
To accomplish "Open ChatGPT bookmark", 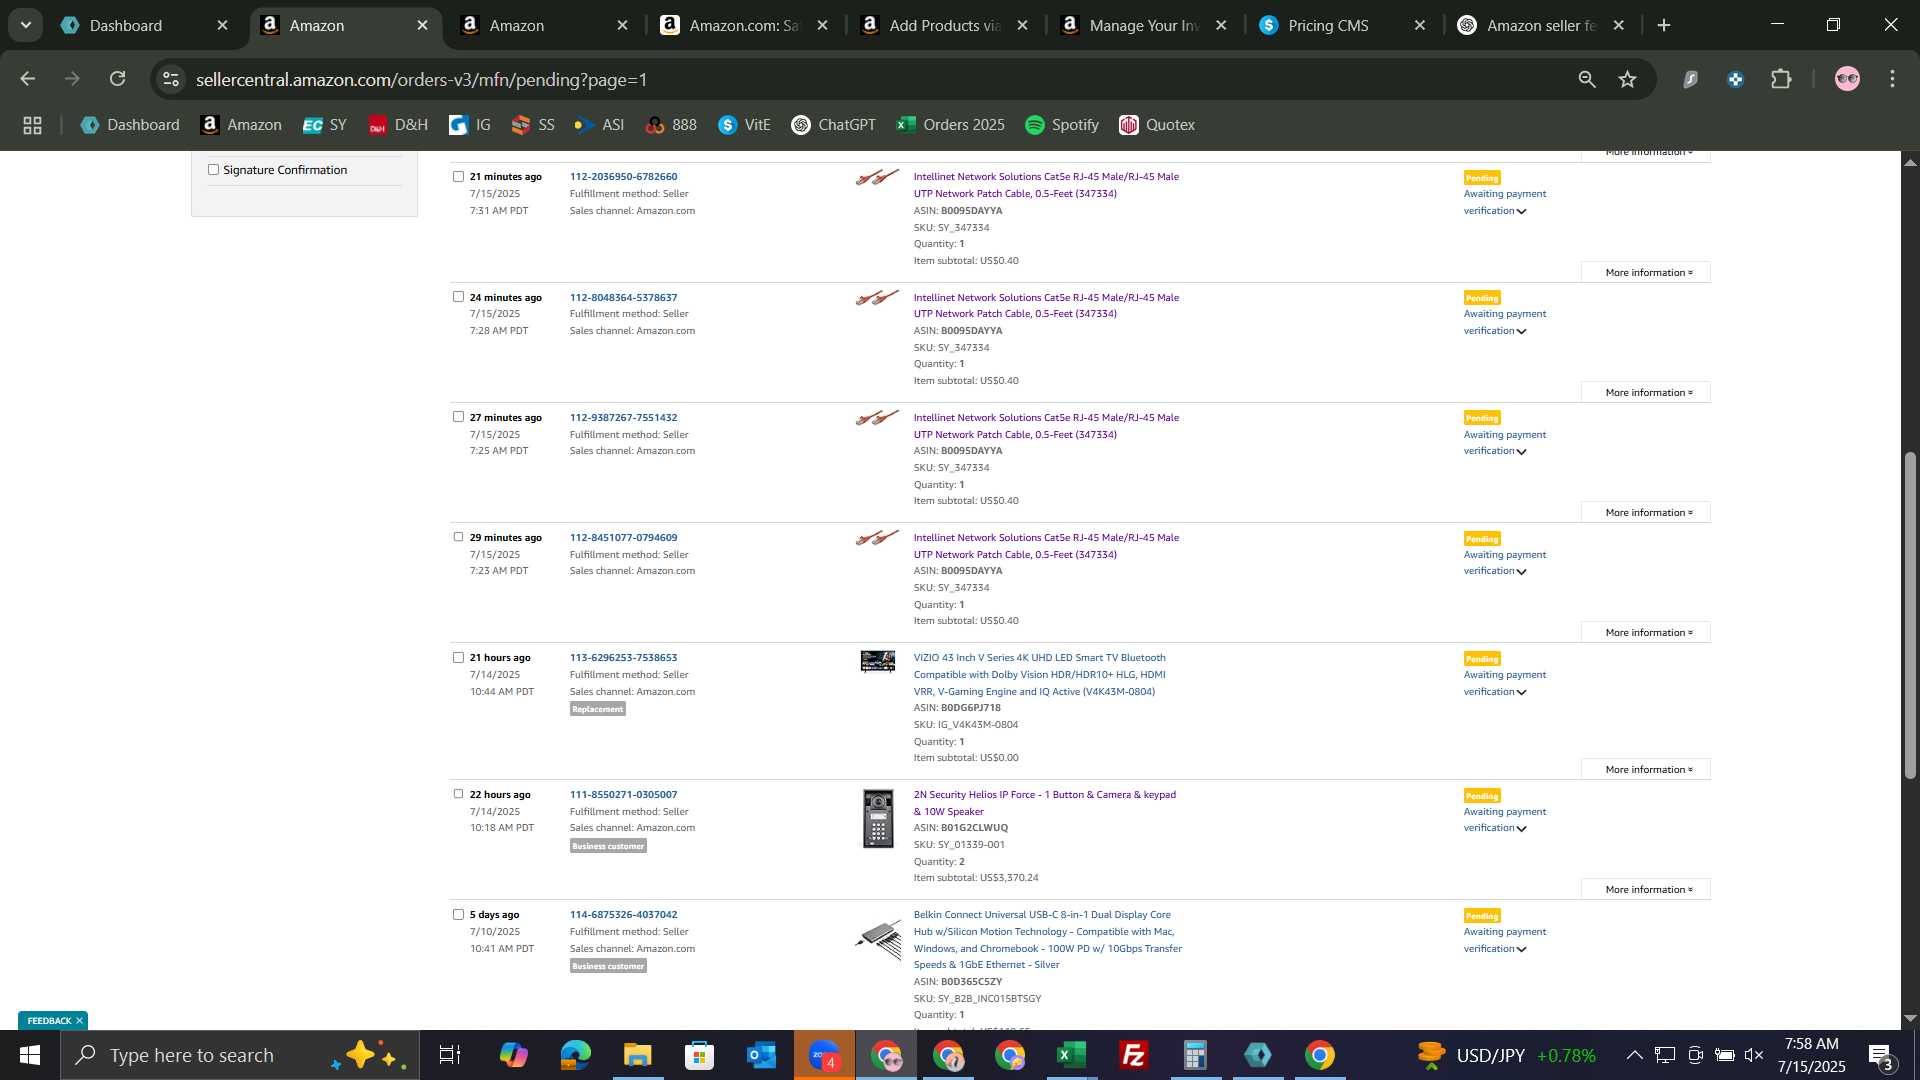I will coord(833,125).
